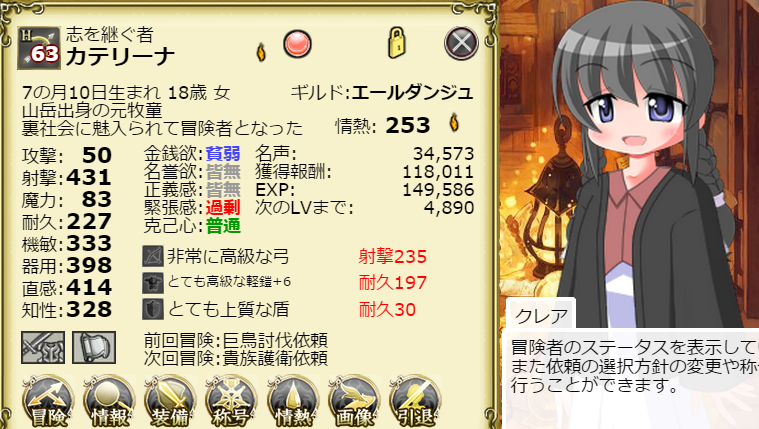The width and height of the screenshot is (759, 429).
Task: Click the guild name エールダンジュ
Action: [x=412, y=92]
